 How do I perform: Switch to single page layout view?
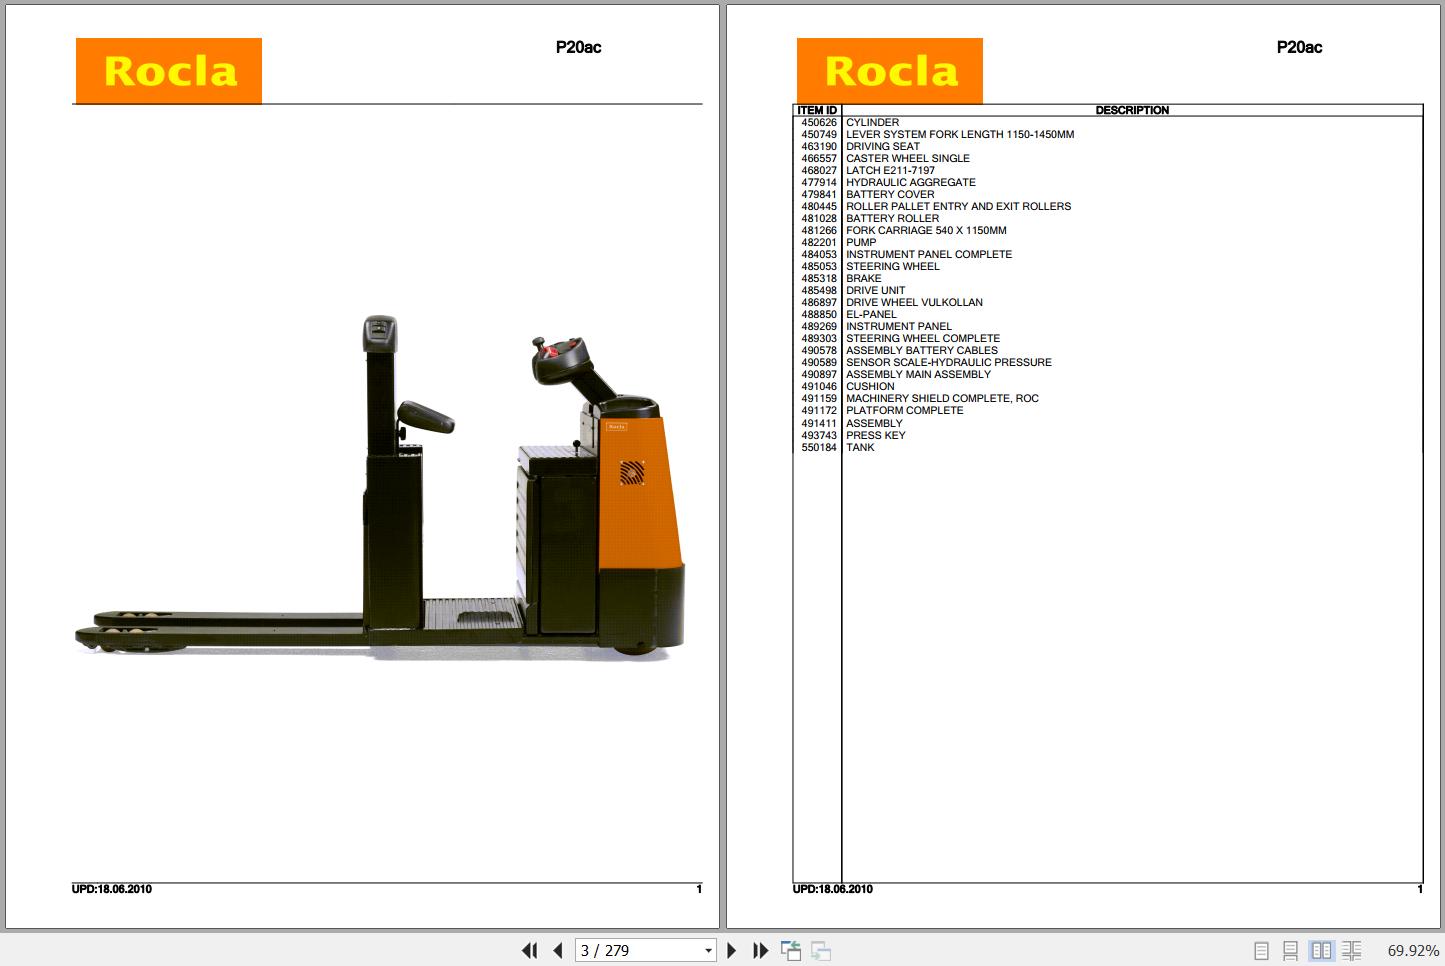point(1259,950)
